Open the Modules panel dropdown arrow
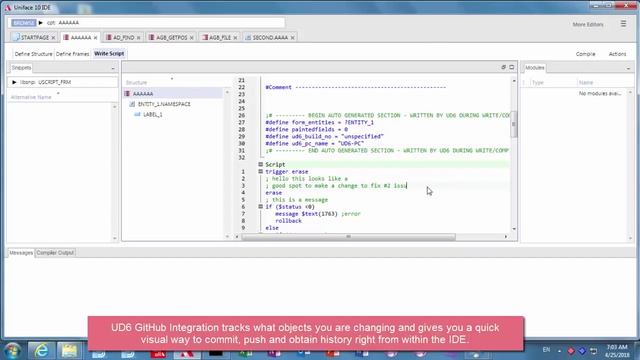 click(628, 69)
